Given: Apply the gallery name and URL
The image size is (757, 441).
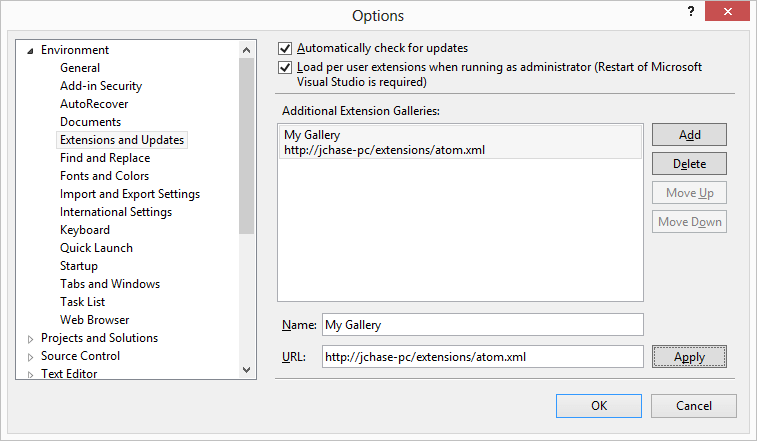Looking at the screenshot, I should (689, 356).
